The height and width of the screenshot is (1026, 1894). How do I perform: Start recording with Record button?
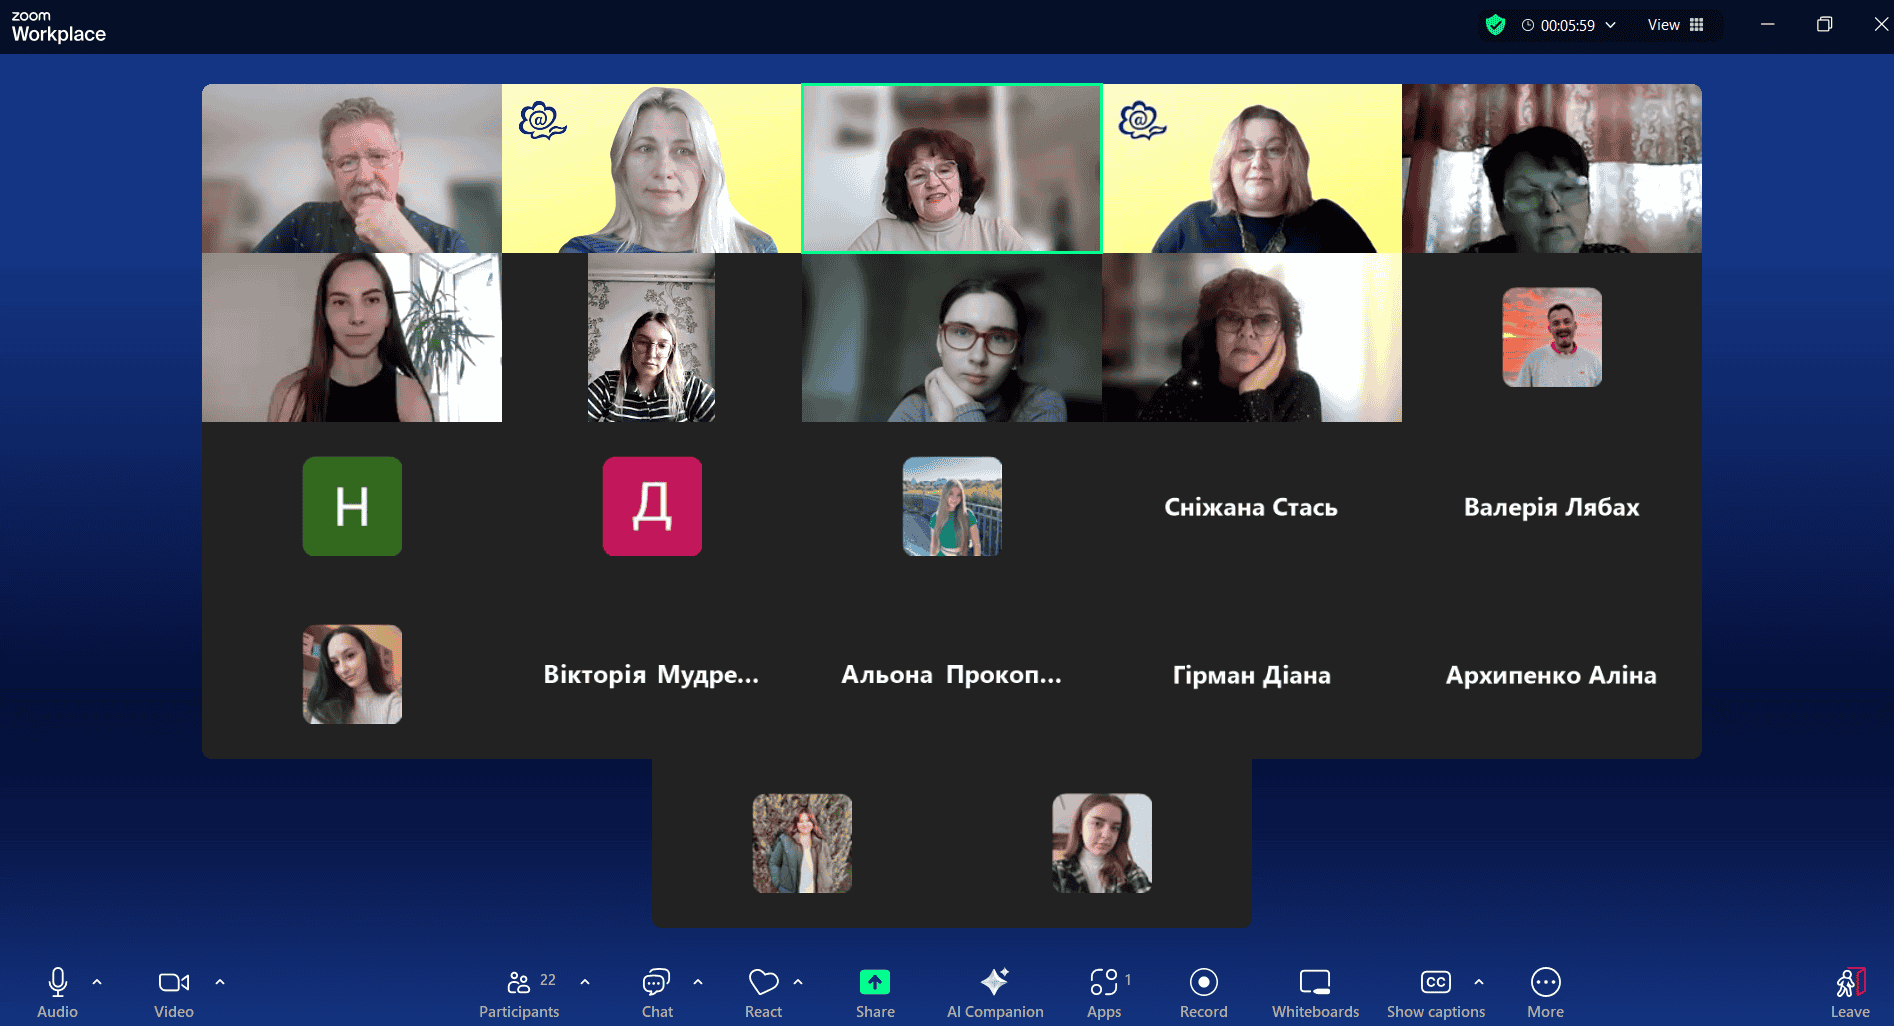pyautogui.click(x=1204, y=992)
